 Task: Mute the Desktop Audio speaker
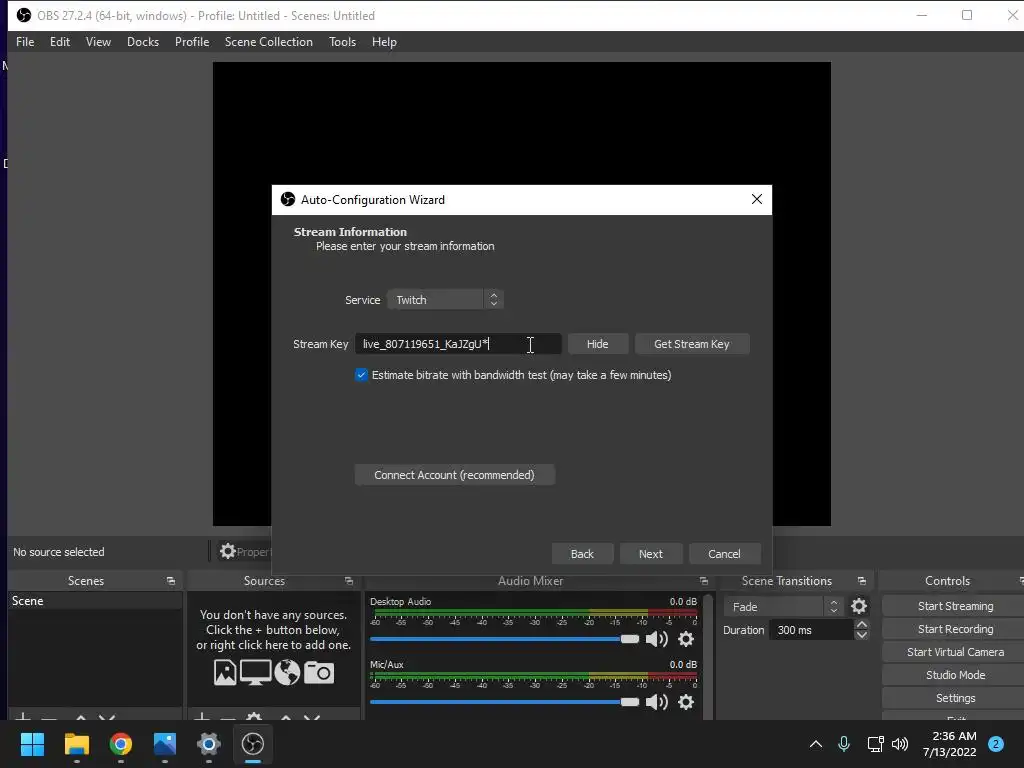coord(656,639)
